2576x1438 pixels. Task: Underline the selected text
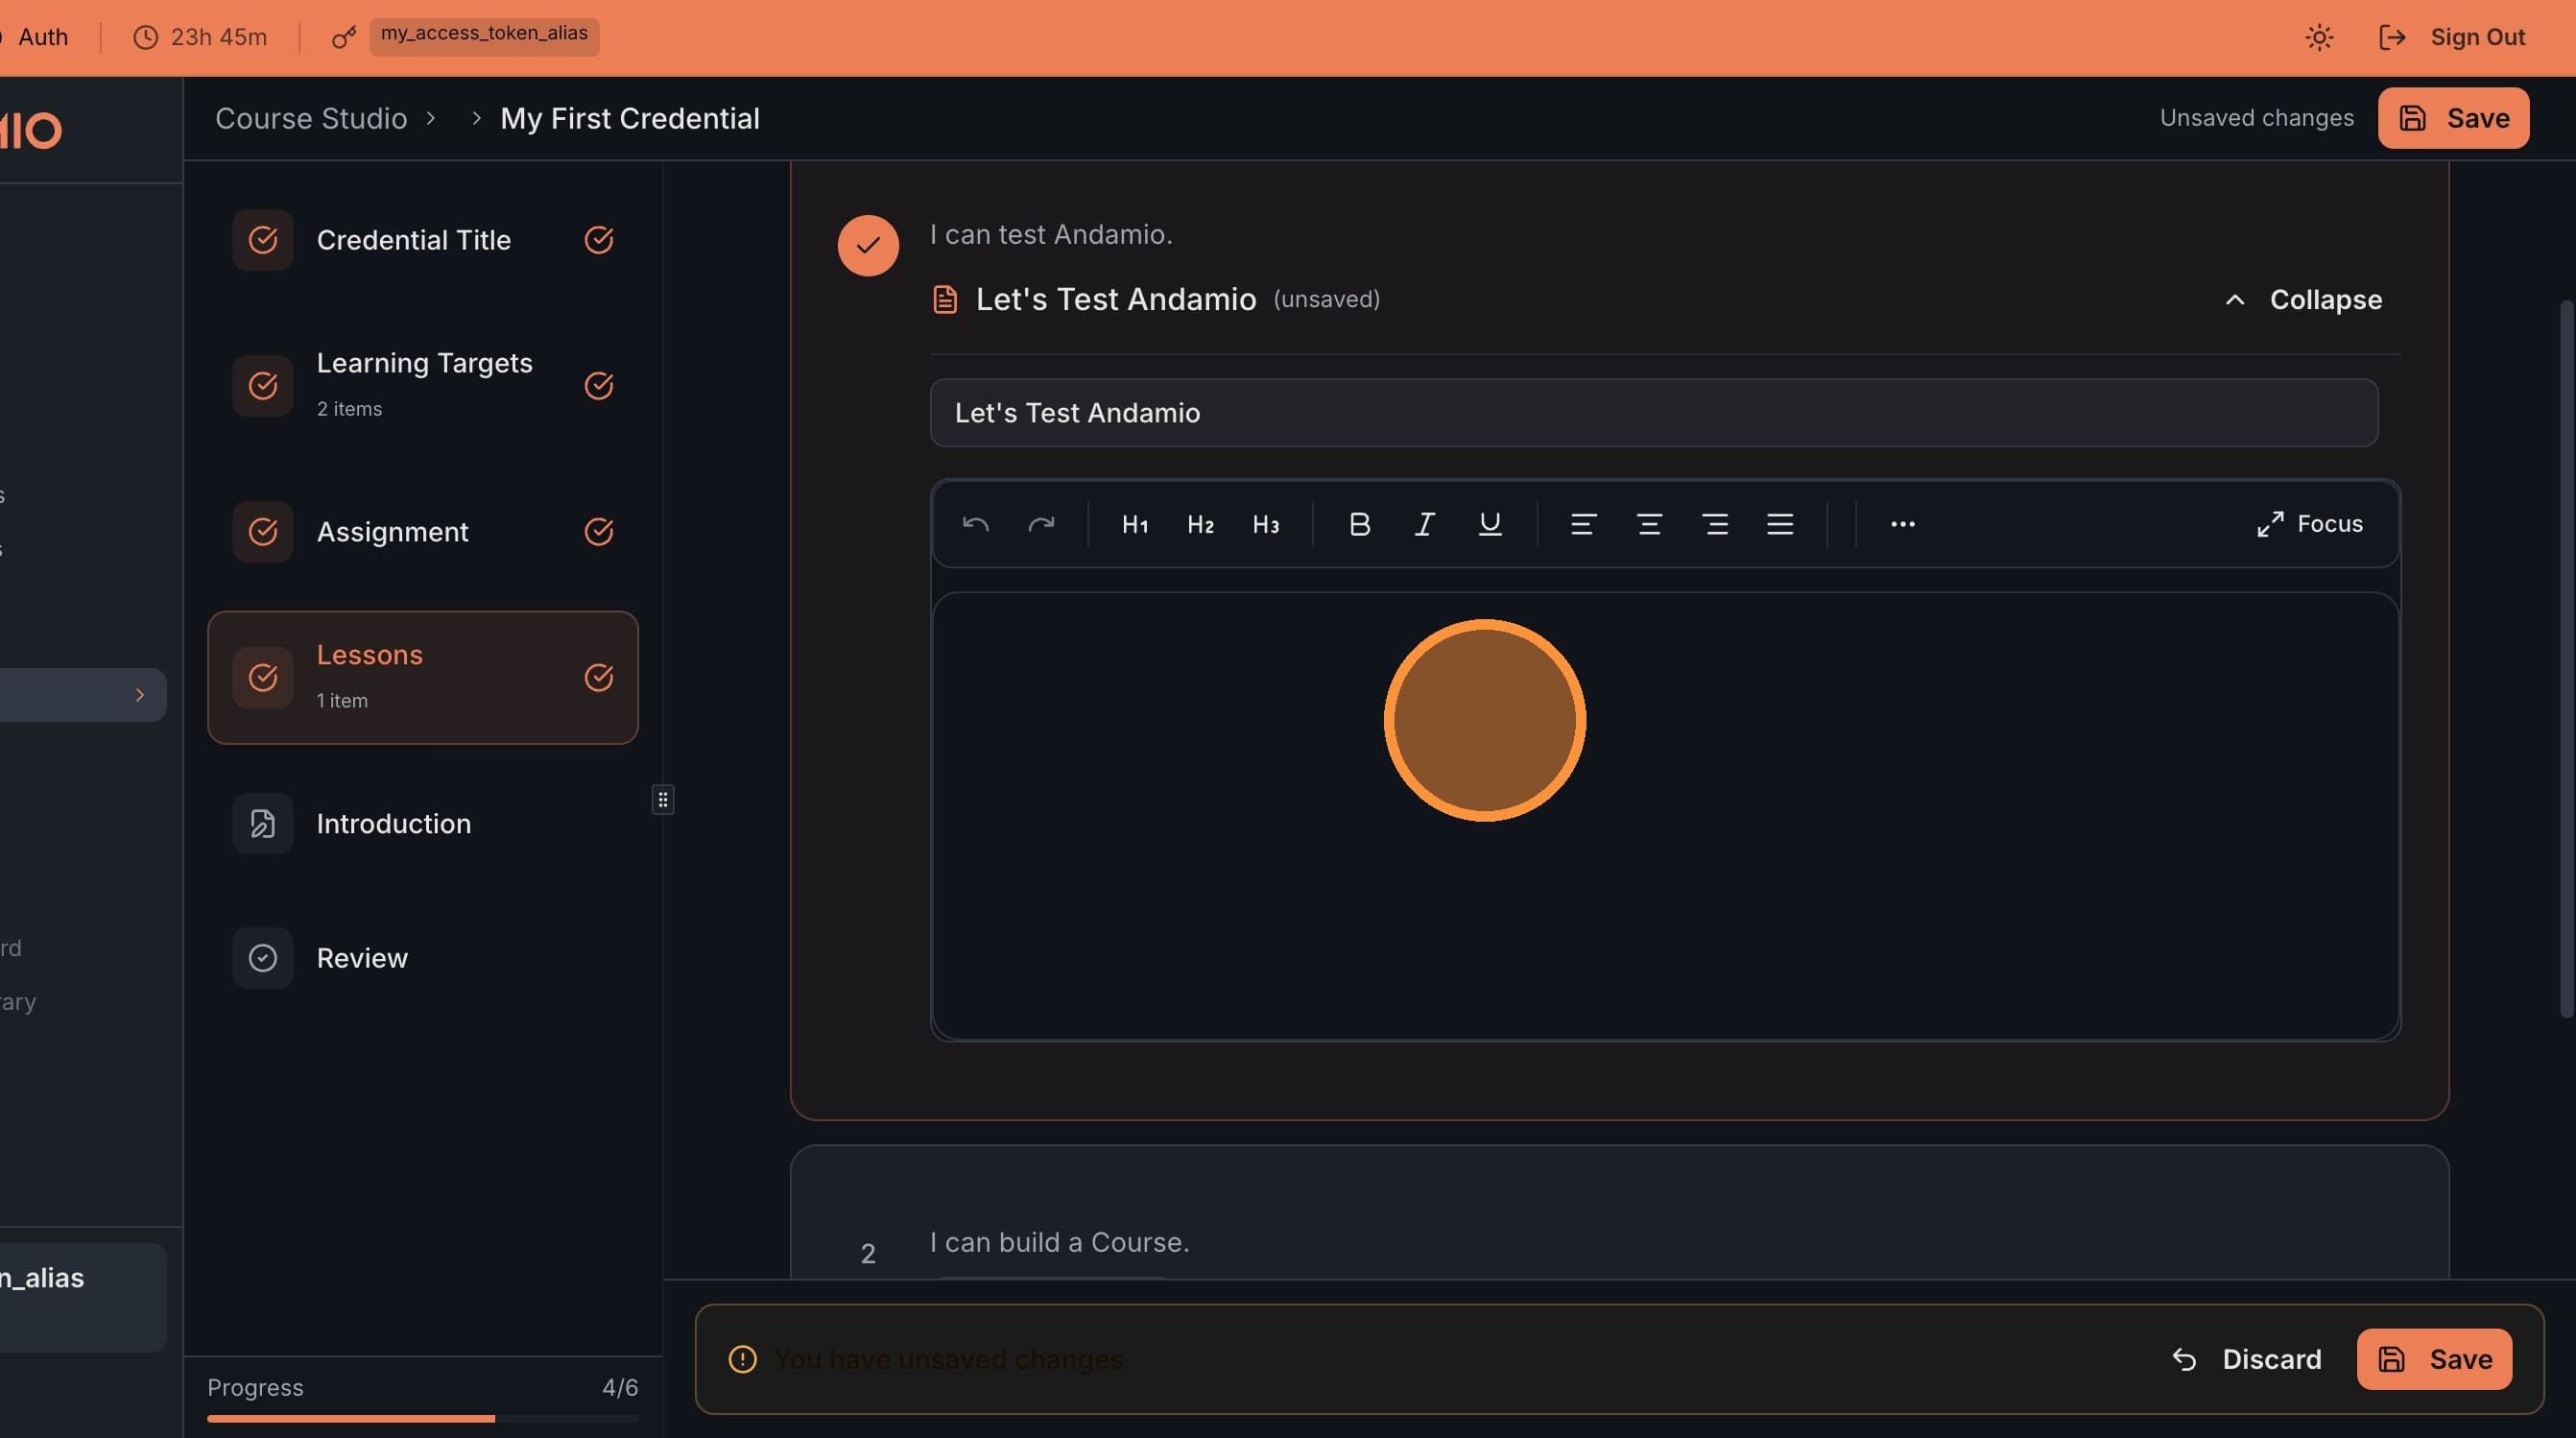(x=1490, y=523)
